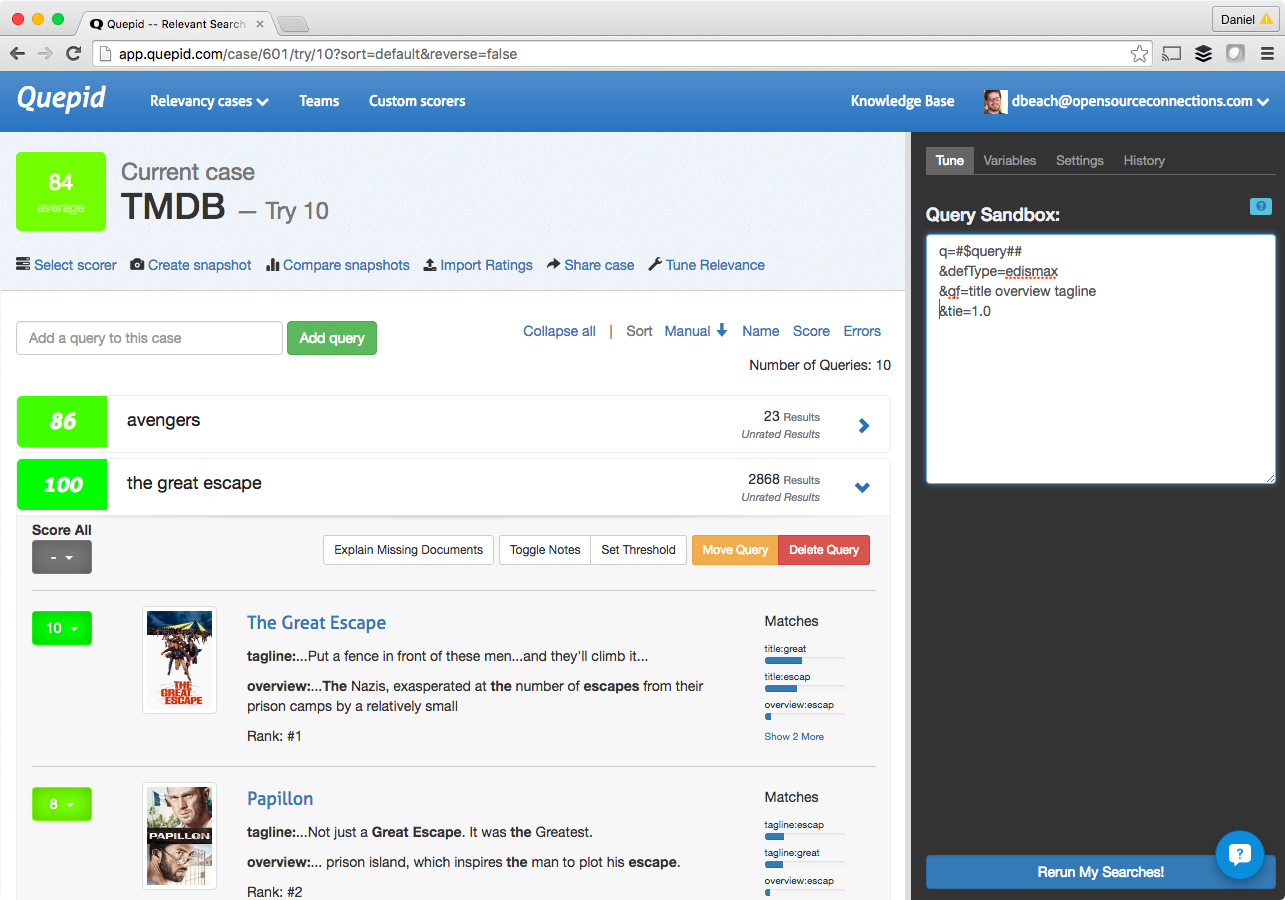
Task: Sort queries by Errors
Action: tap(862, 331)
